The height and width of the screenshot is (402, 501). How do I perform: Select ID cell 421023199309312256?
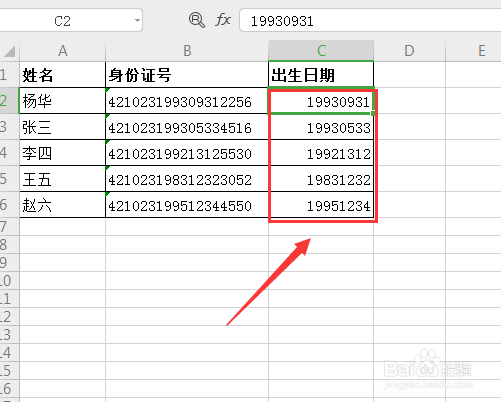point(187,101)
